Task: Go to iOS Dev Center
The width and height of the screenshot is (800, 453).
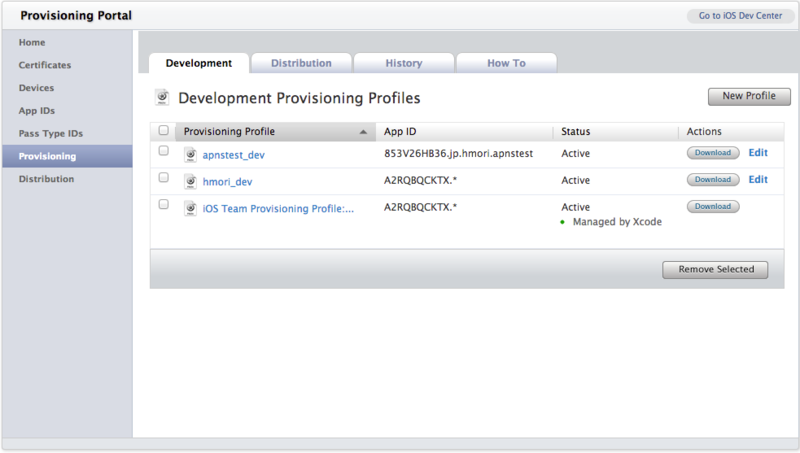Action: point(740,16)
